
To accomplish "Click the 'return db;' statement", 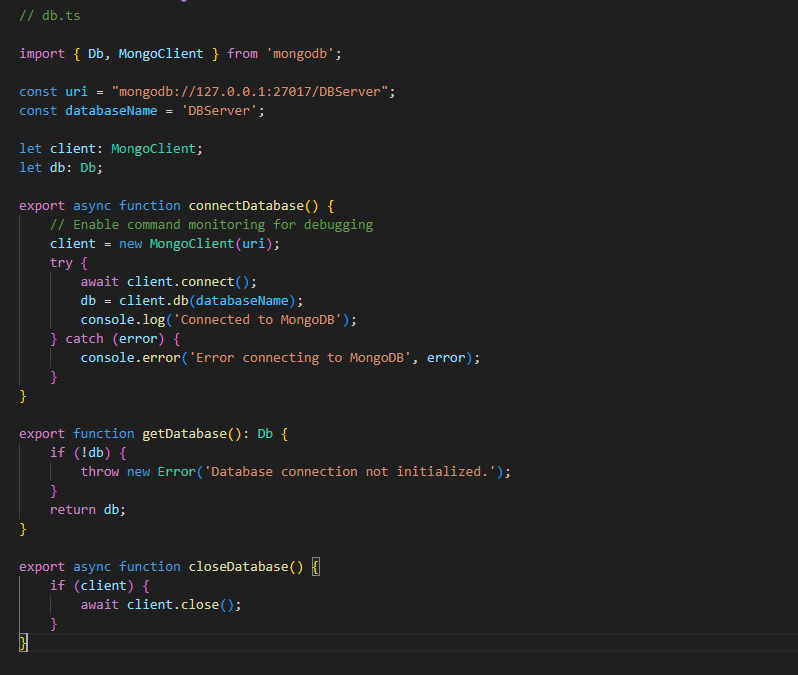I will pyautogui.click(x=88, y=509).
